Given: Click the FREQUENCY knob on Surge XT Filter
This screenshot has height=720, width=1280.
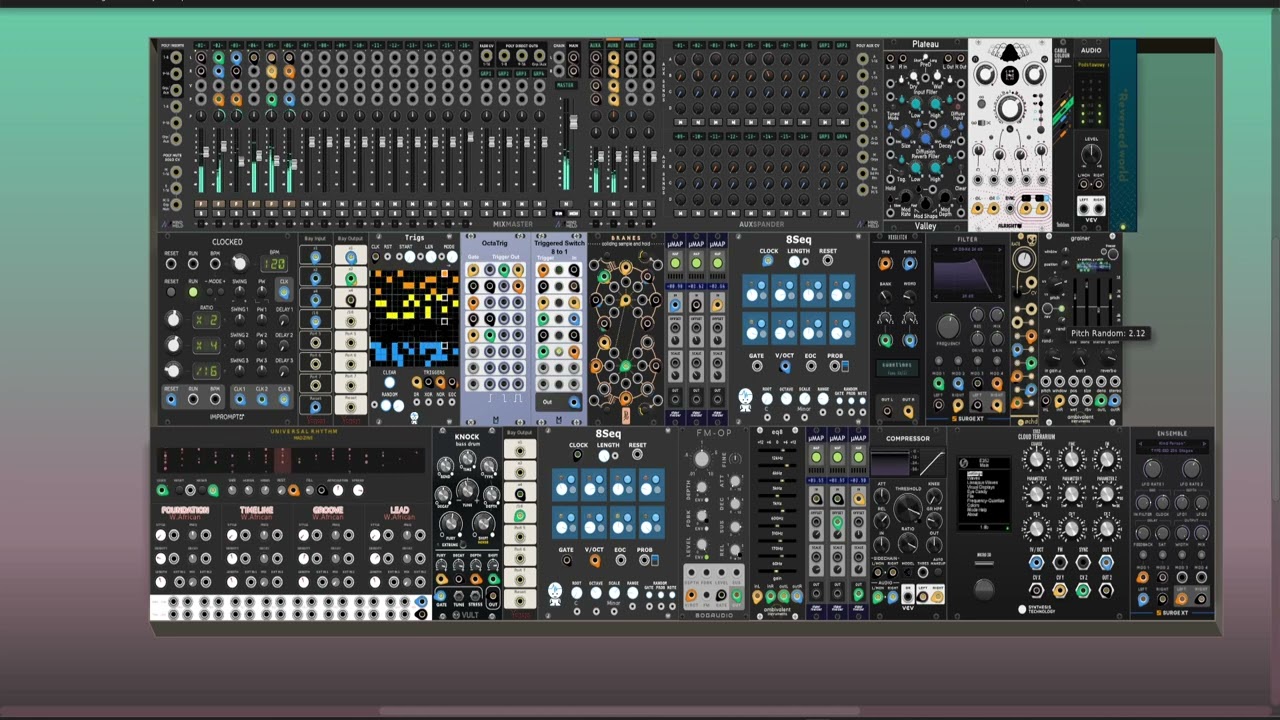Looking at the screenshot, I should (948, 326).
